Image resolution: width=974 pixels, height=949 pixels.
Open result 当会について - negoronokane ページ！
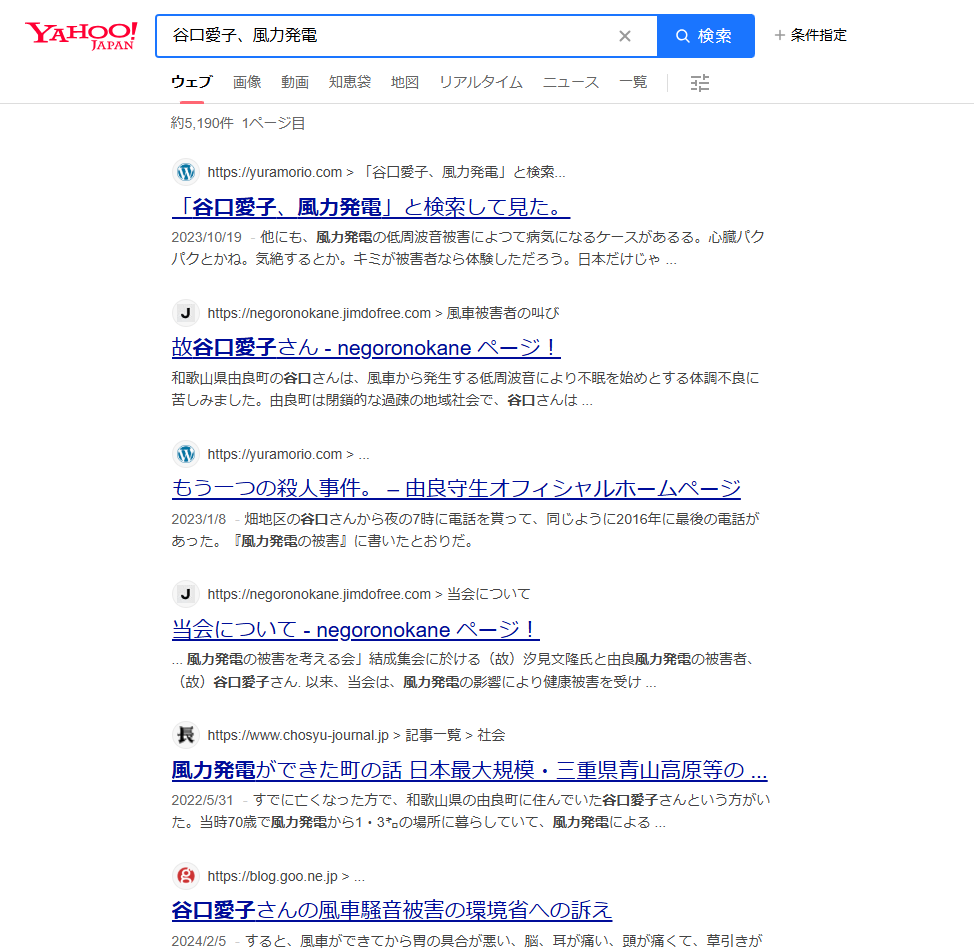tap(355, 629)
